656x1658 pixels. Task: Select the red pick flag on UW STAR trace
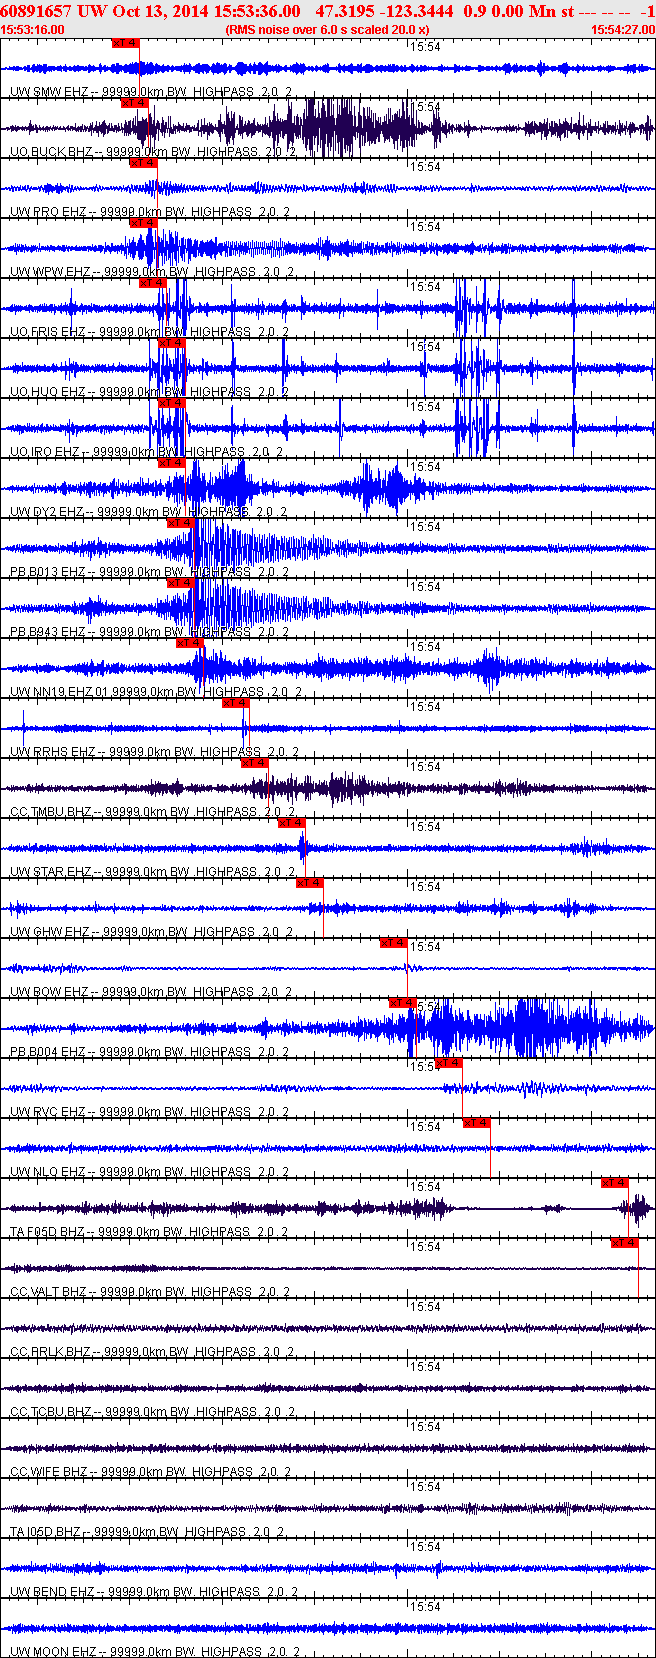[x=291, y=823]
